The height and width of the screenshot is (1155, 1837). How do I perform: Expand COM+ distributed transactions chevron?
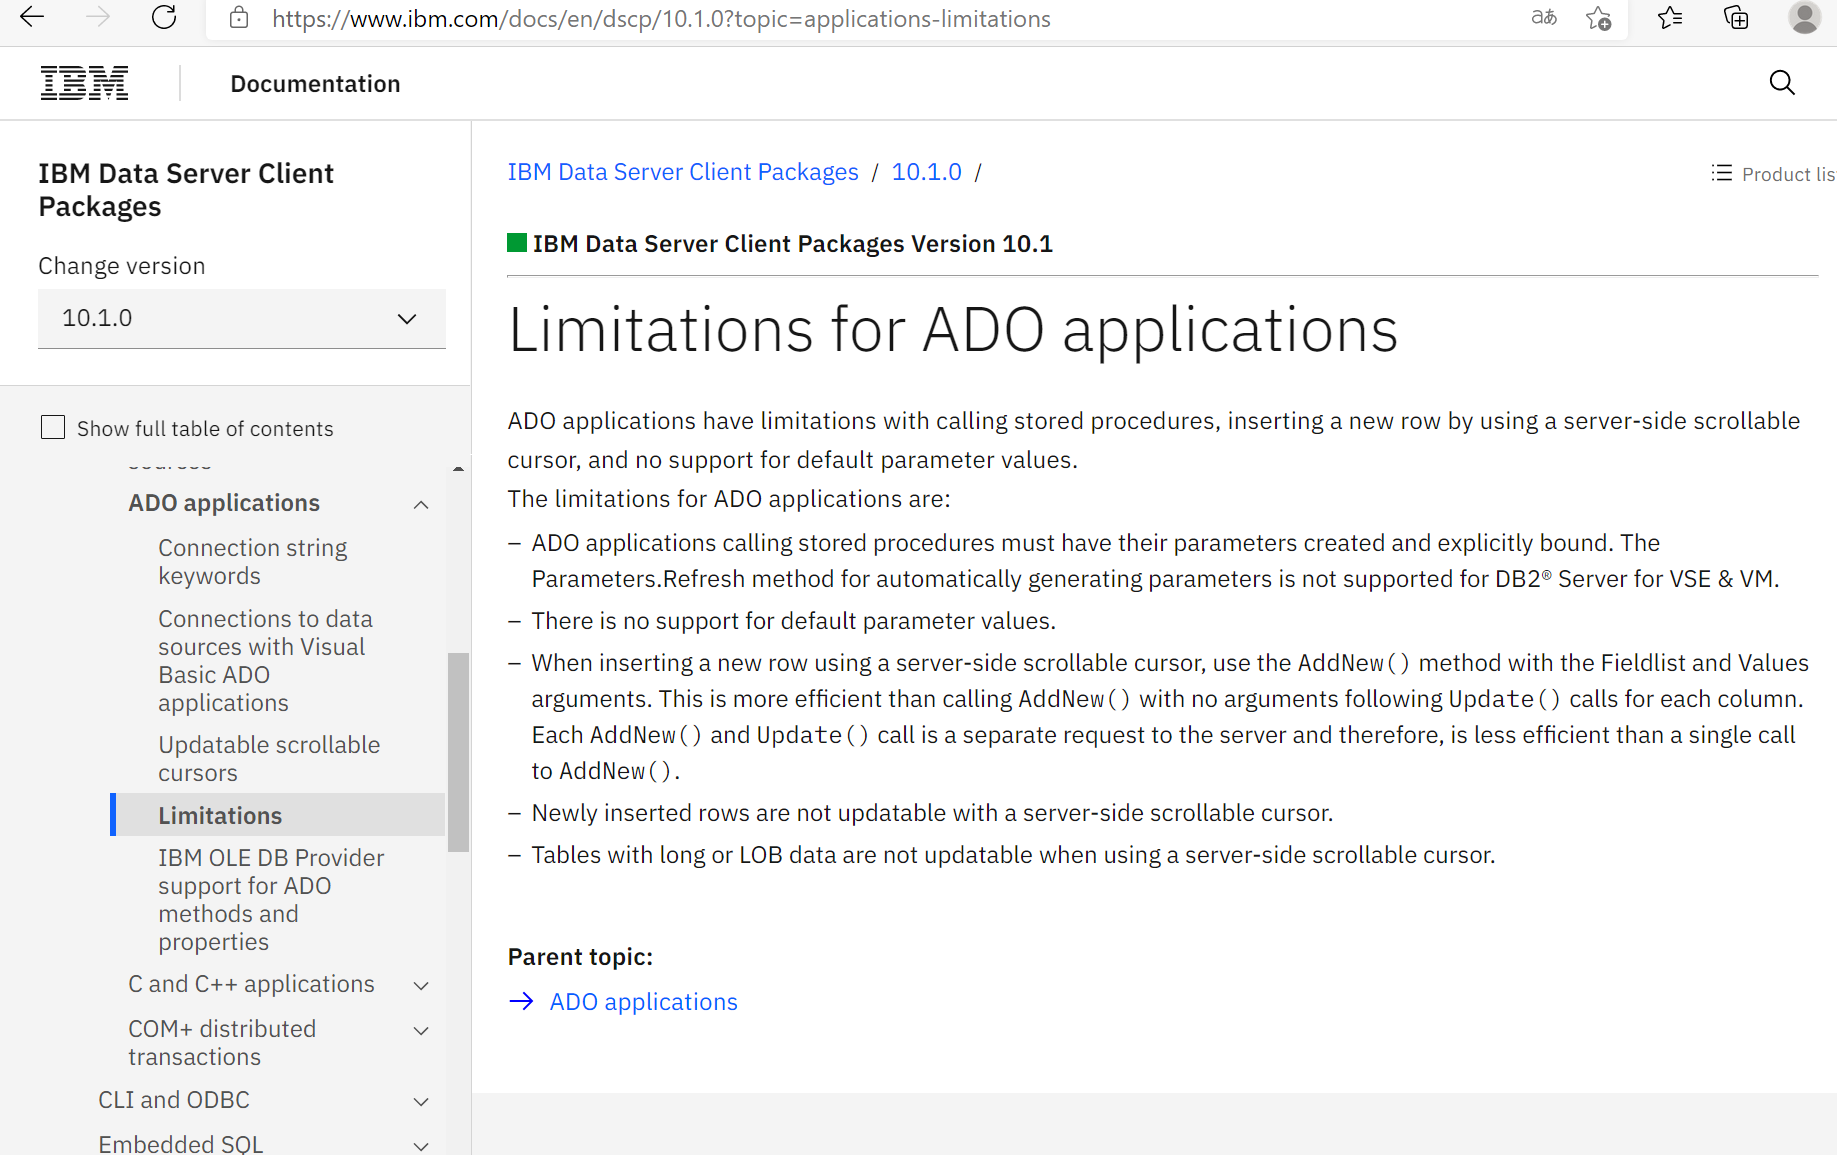[421, 1031]
